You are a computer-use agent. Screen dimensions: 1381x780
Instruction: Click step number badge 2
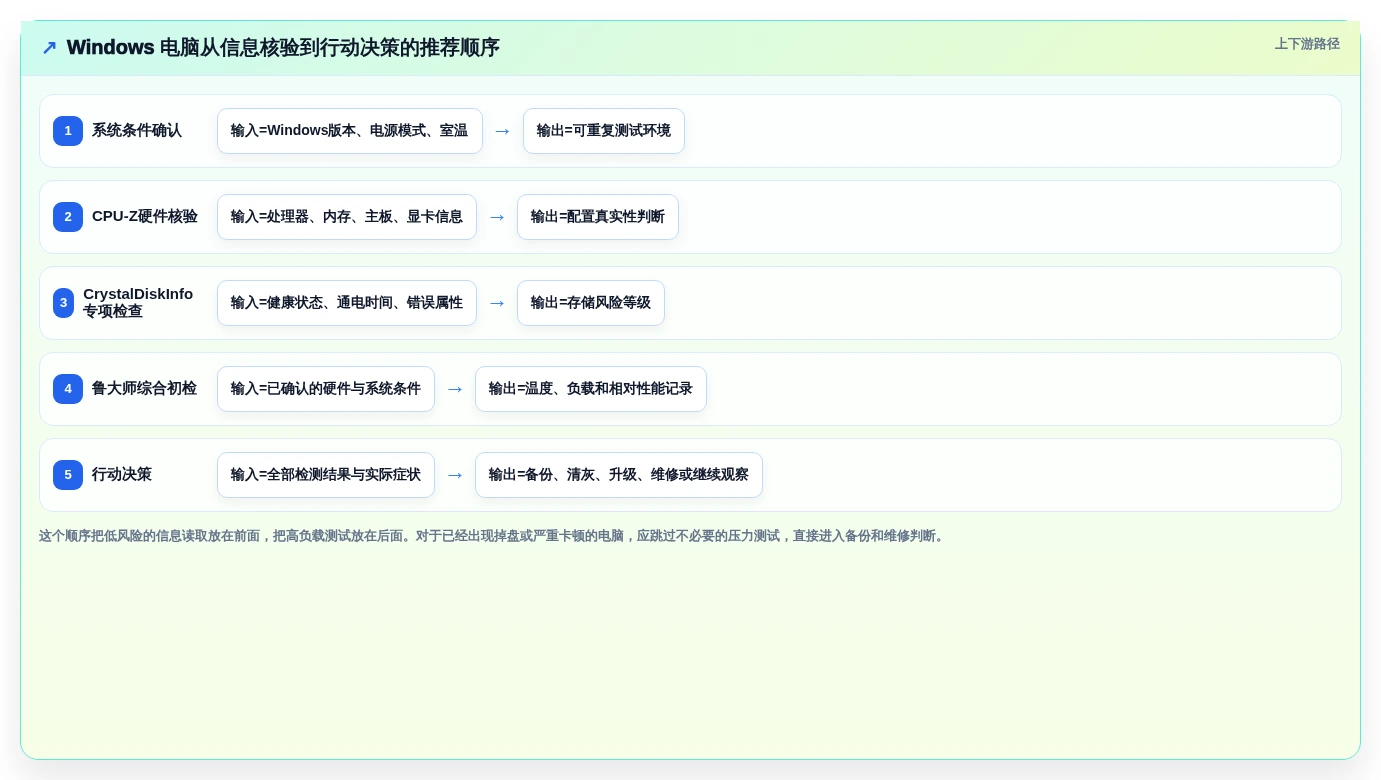coord(68,217)
